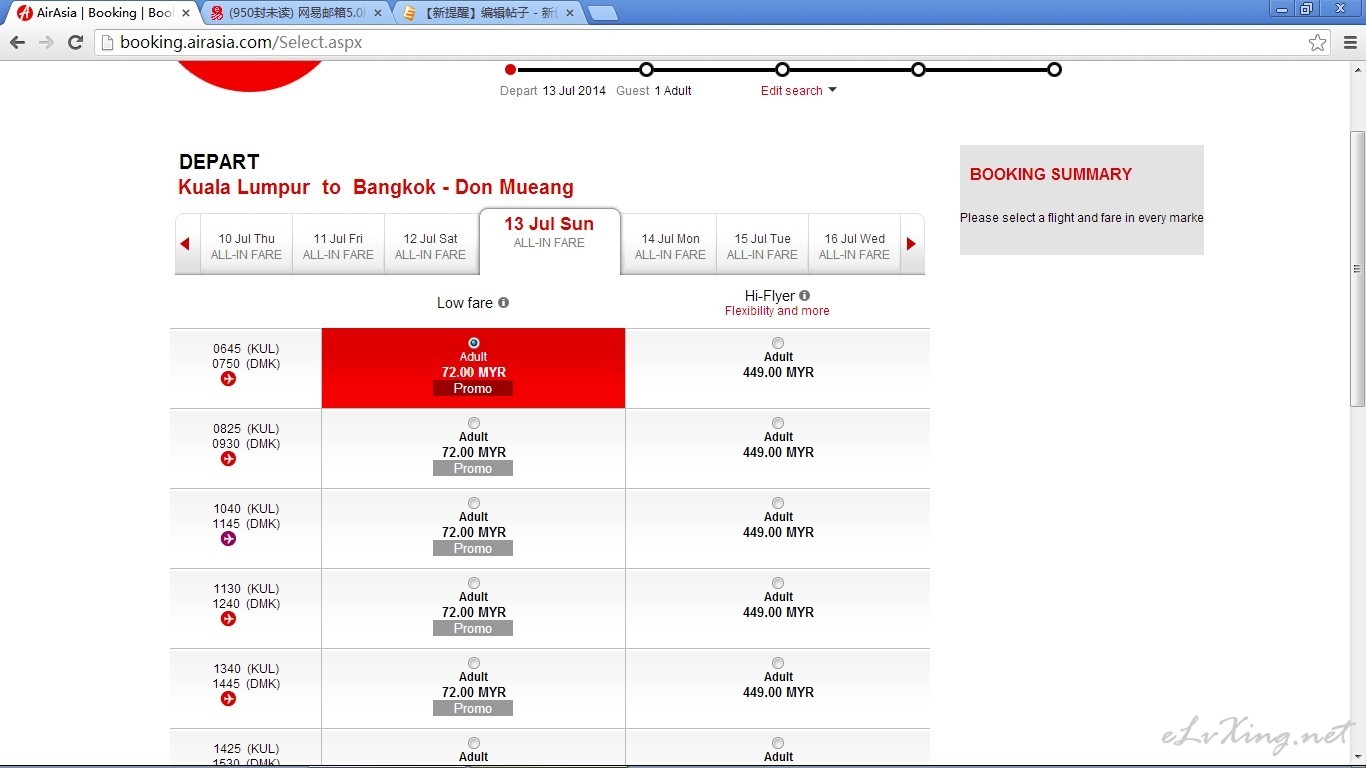Click the Flexibility and more text under Hi-Flyer
The width and height of the screenshot is (1366, 768).
point(777,311)
